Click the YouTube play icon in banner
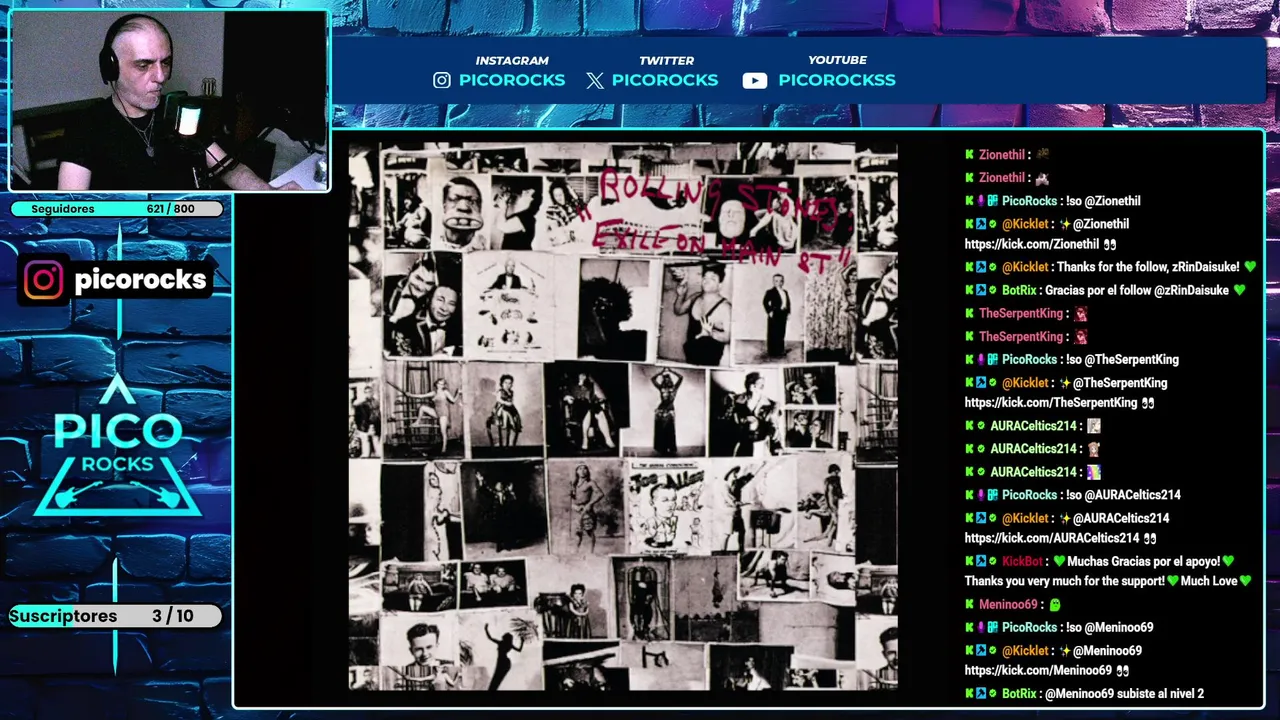The width and height of the screenshot is (1280, 720). pyautogui.click(x=755, y=81)
